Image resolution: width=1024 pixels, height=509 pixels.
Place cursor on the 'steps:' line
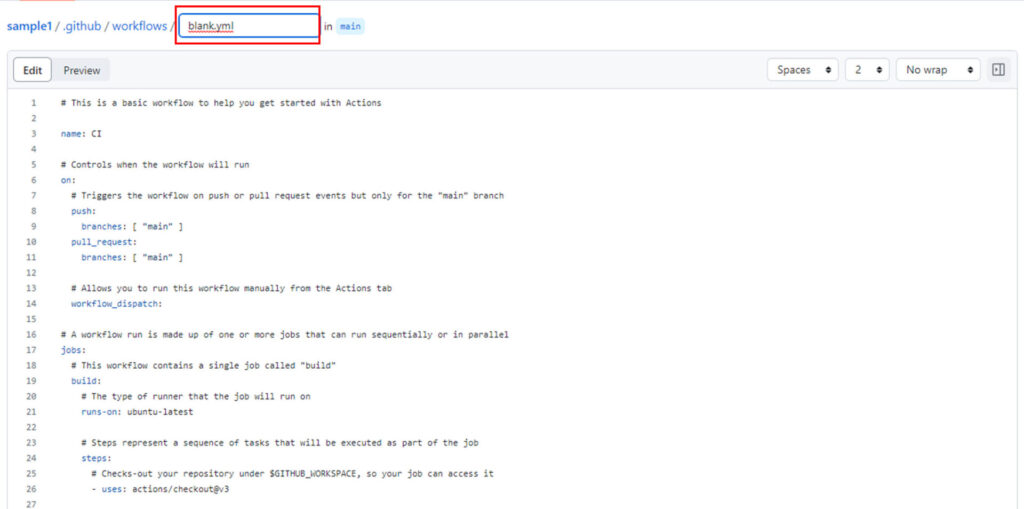pyautogui.click(x=96, y=458)
